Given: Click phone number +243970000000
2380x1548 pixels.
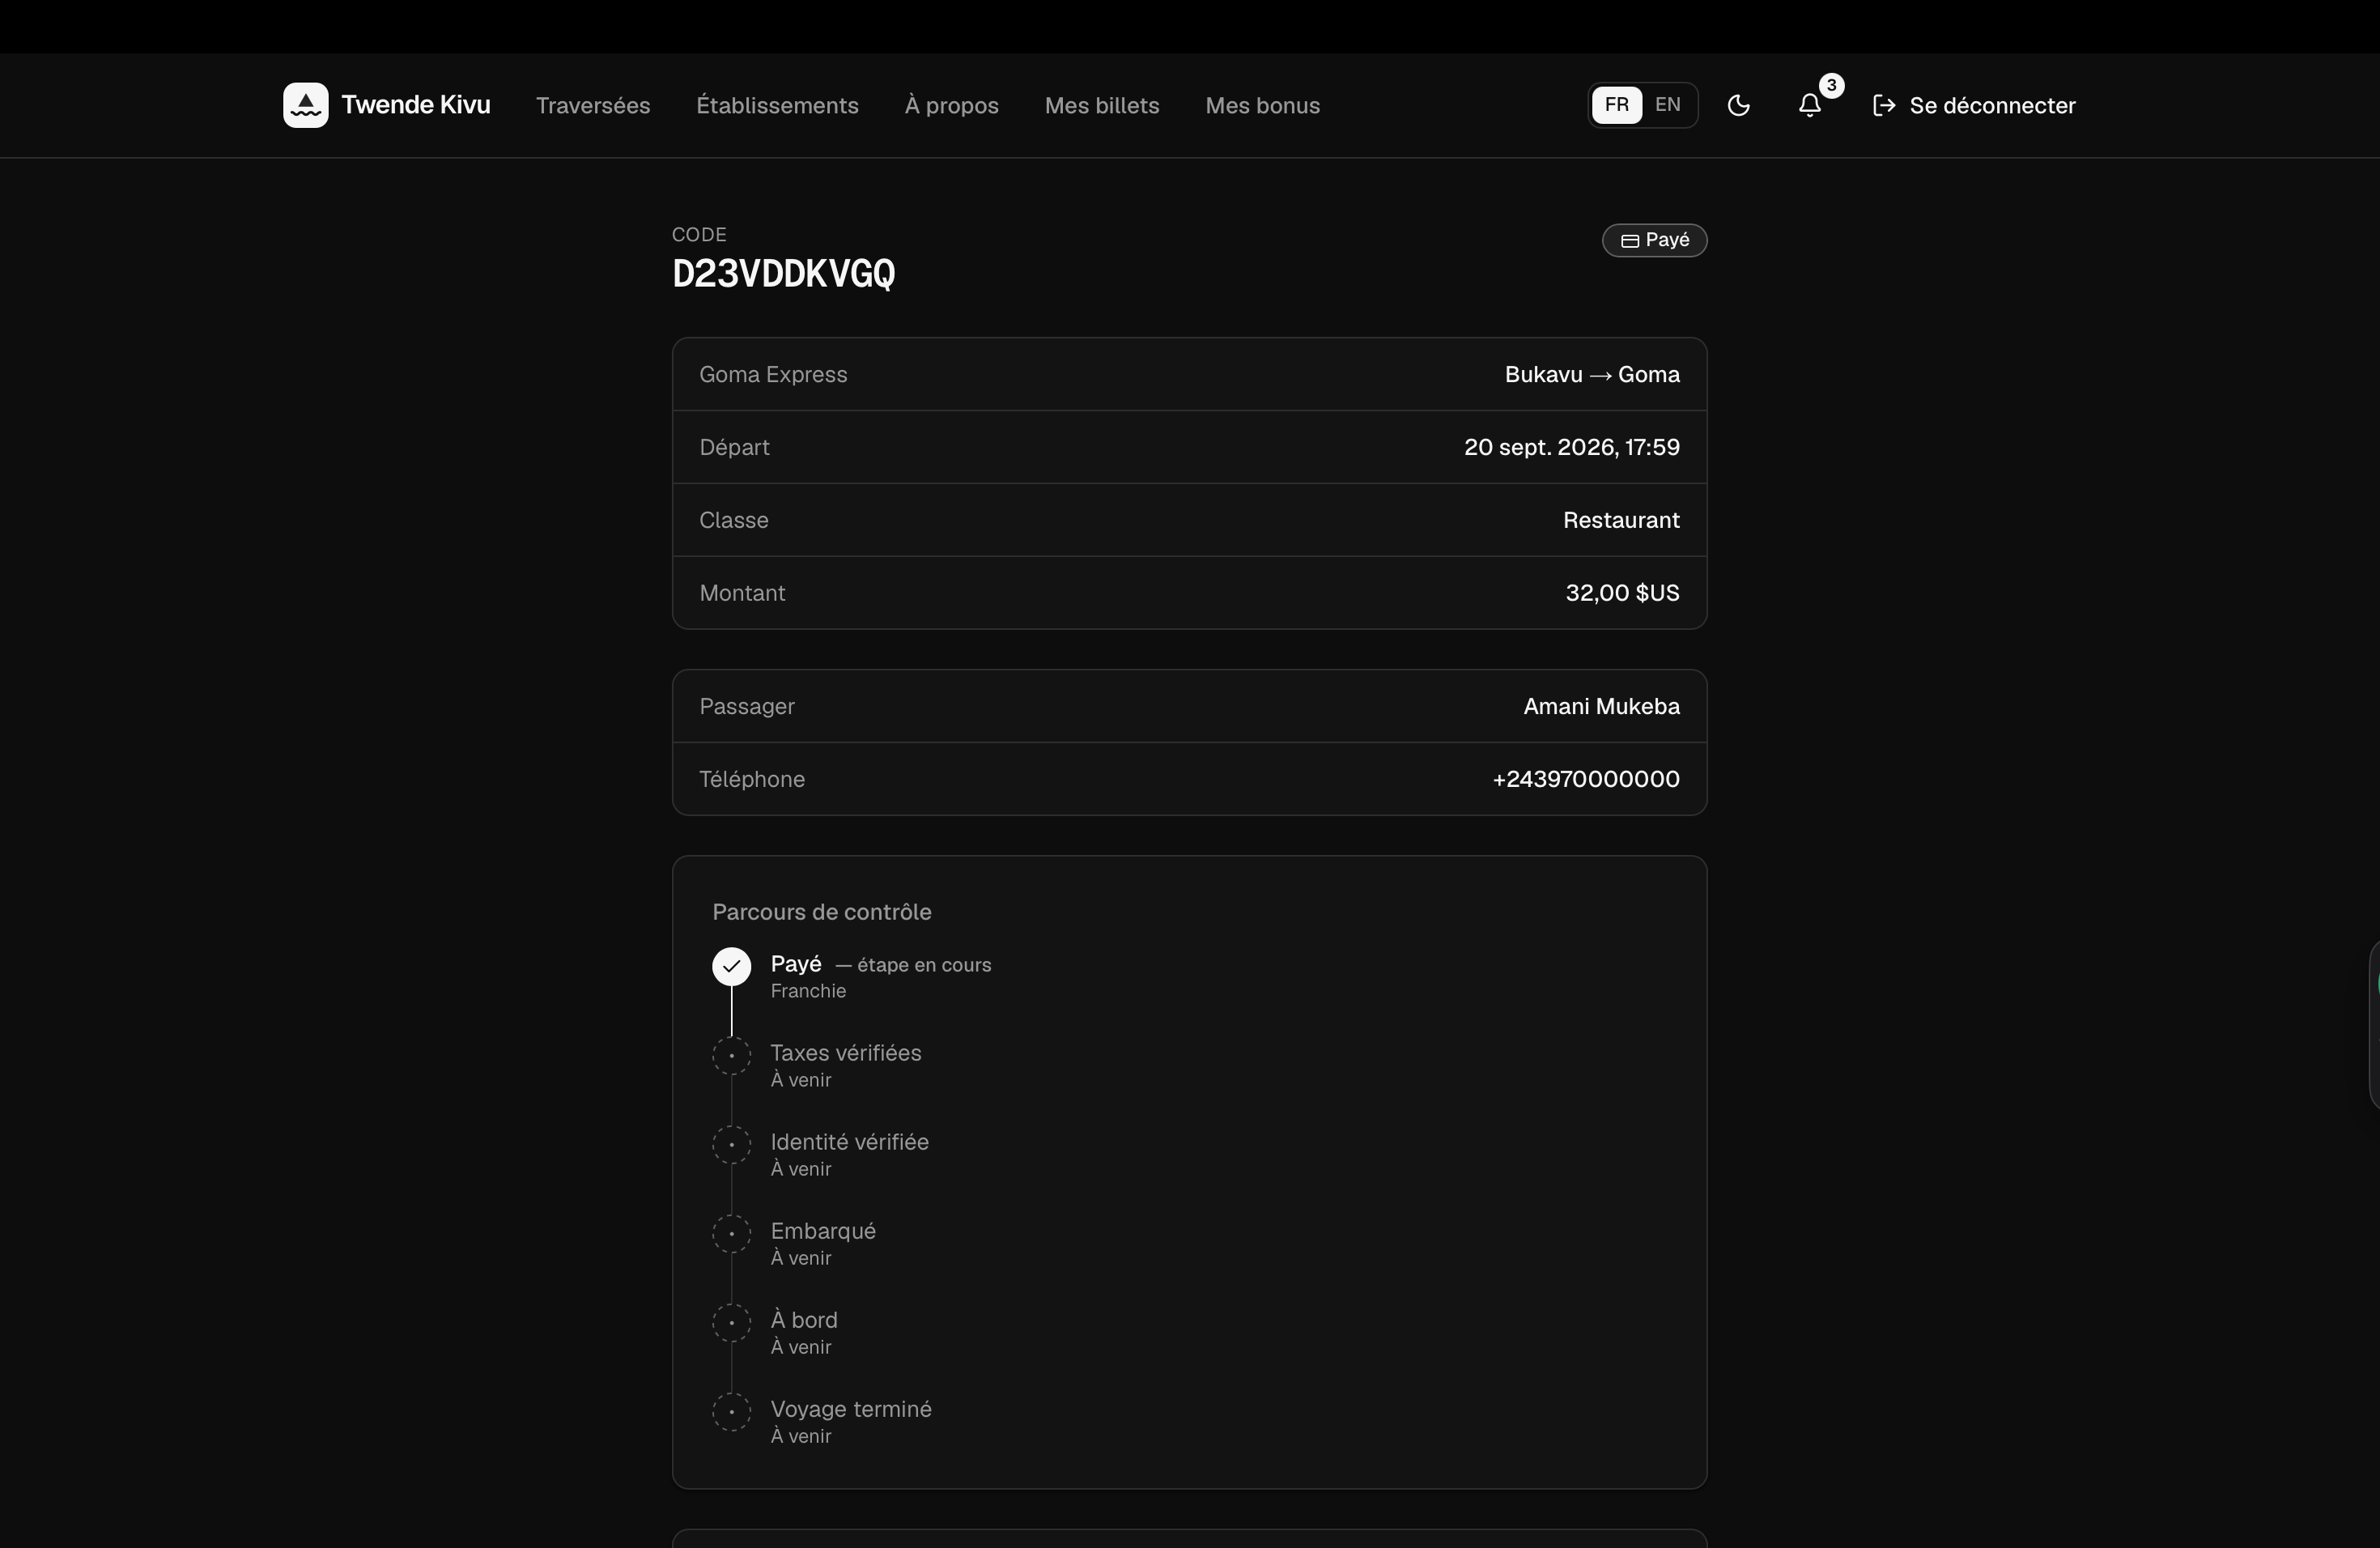Looking at the screenshot, I should (x=1585, y=779).
